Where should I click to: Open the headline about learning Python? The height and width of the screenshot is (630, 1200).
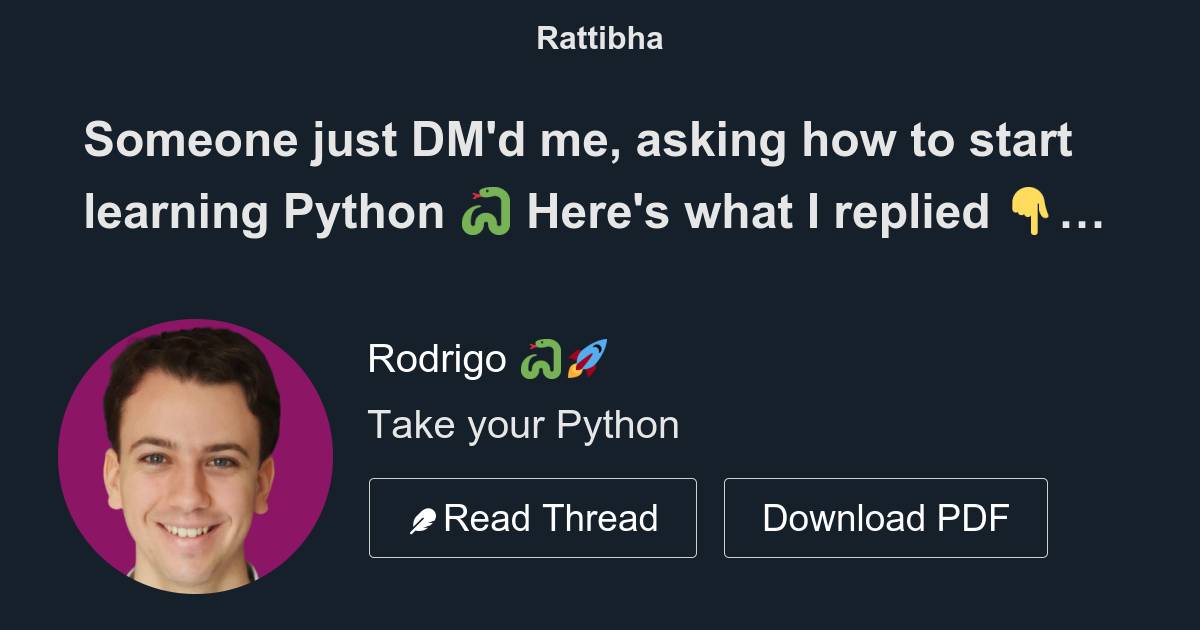(x=580, y=175)
